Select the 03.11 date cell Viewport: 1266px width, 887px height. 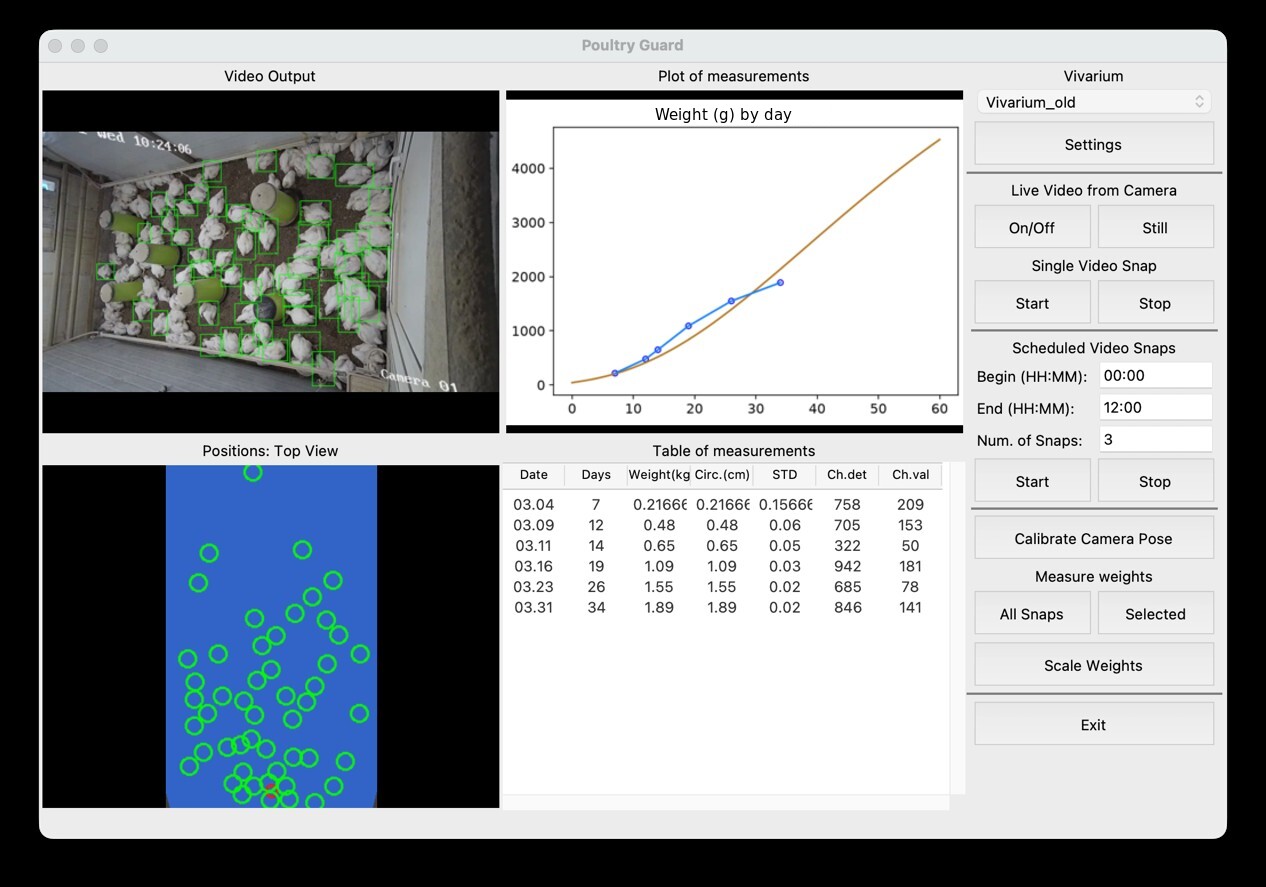click(534, 546)
